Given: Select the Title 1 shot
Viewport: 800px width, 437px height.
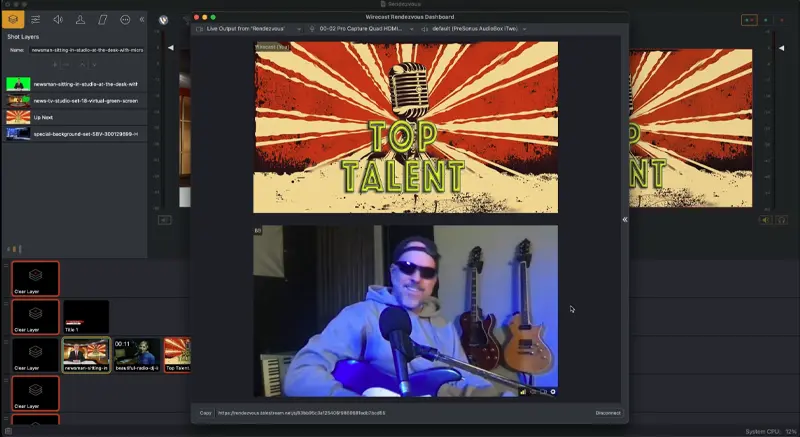Looking at the screenshot, I should click(x=86, y=317).
